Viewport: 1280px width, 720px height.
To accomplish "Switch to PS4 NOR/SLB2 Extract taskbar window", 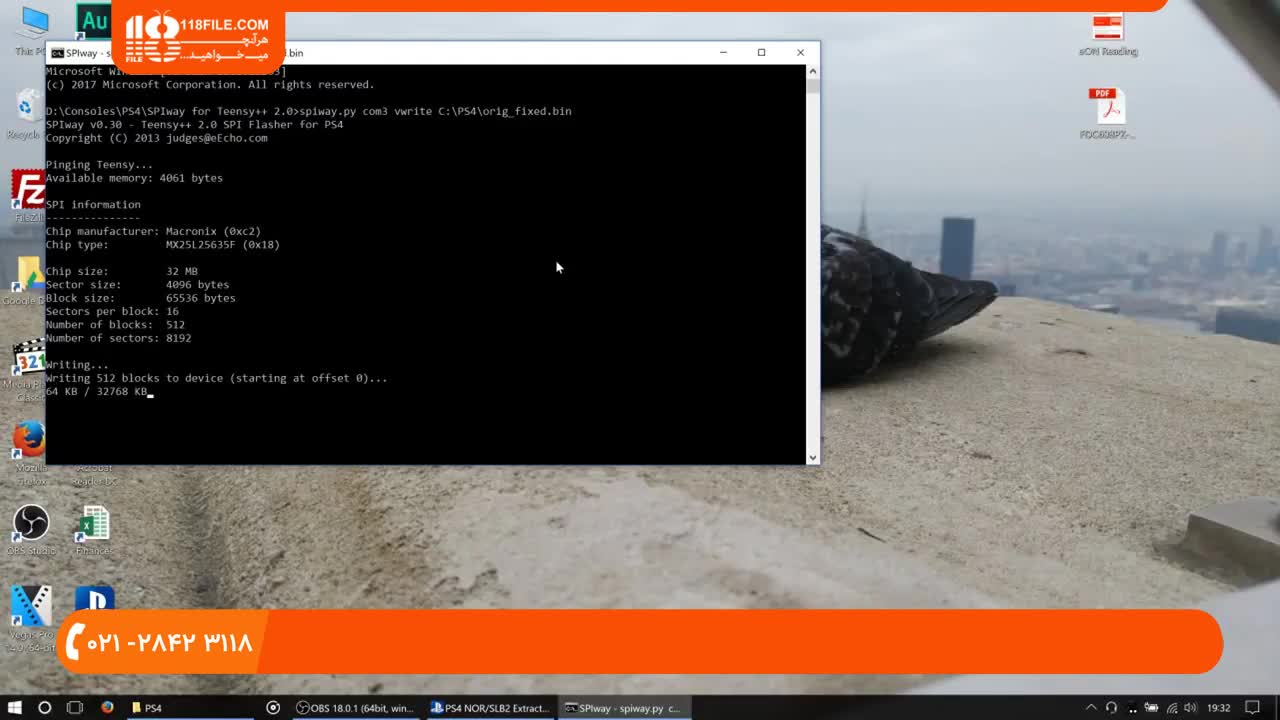I will point(490,708).
